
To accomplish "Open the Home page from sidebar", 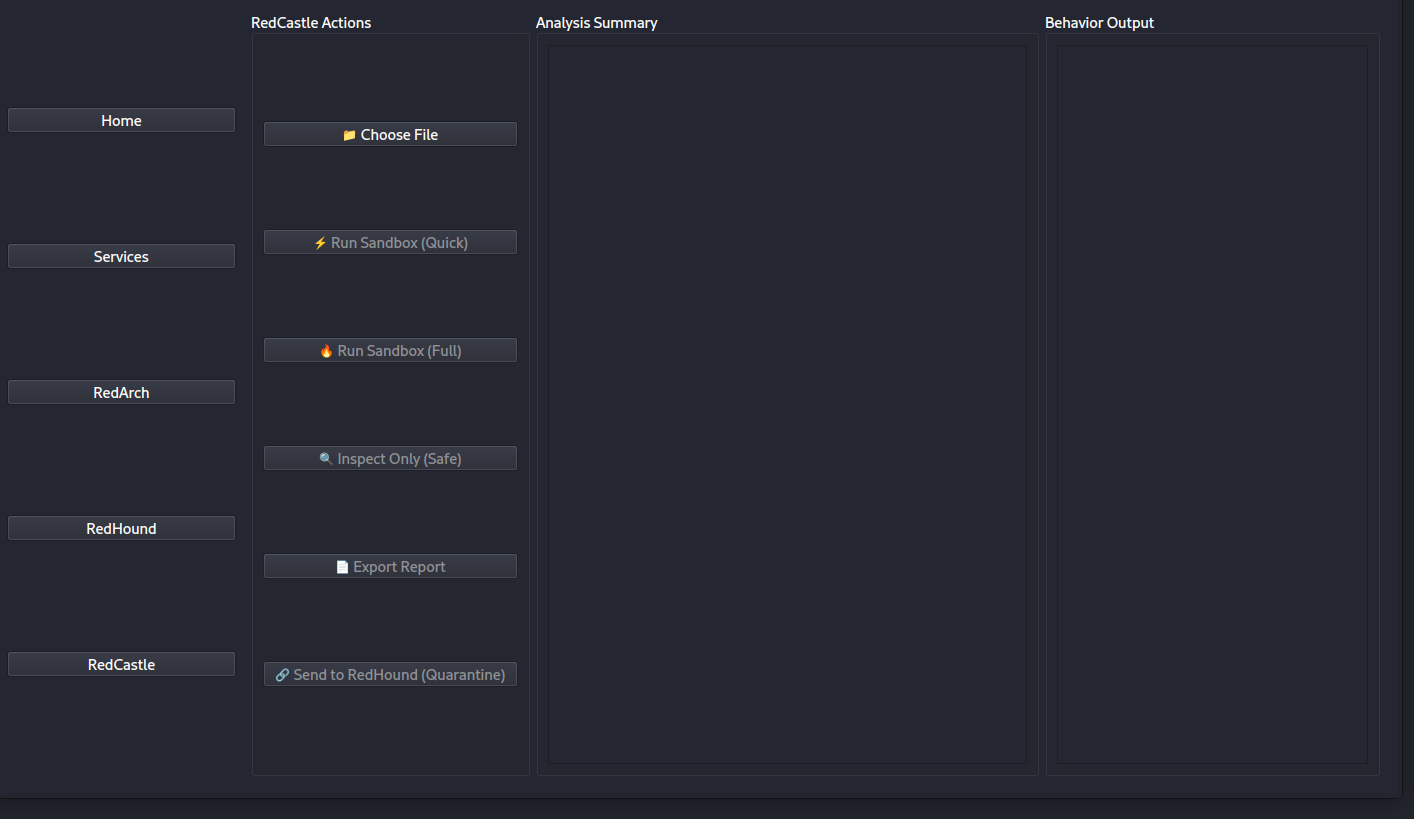I will tap(121, 120).
